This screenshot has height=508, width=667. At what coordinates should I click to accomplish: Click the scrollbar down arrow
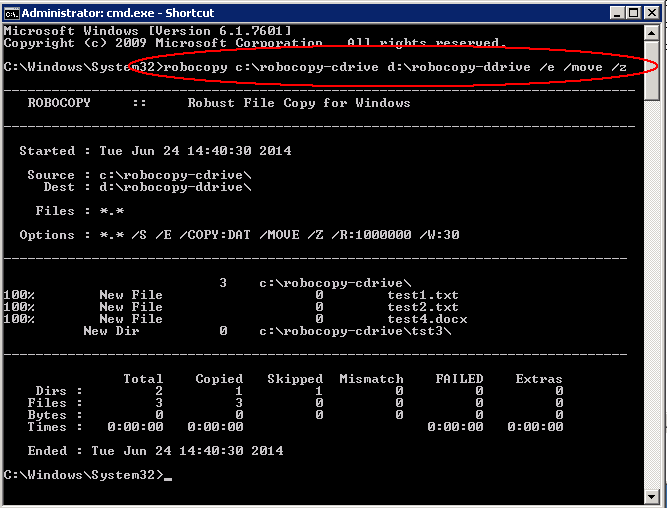(x=651, y=496)
